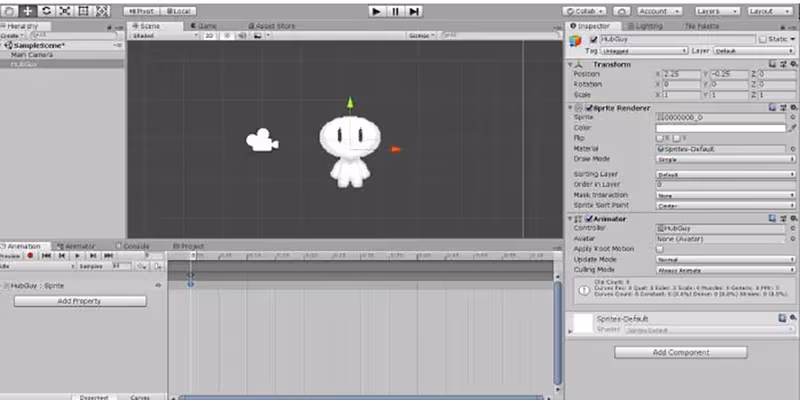The height and width of the screenshot is (400, 800).
Task: Open the Layout dropdown
Action: (769, 11)
